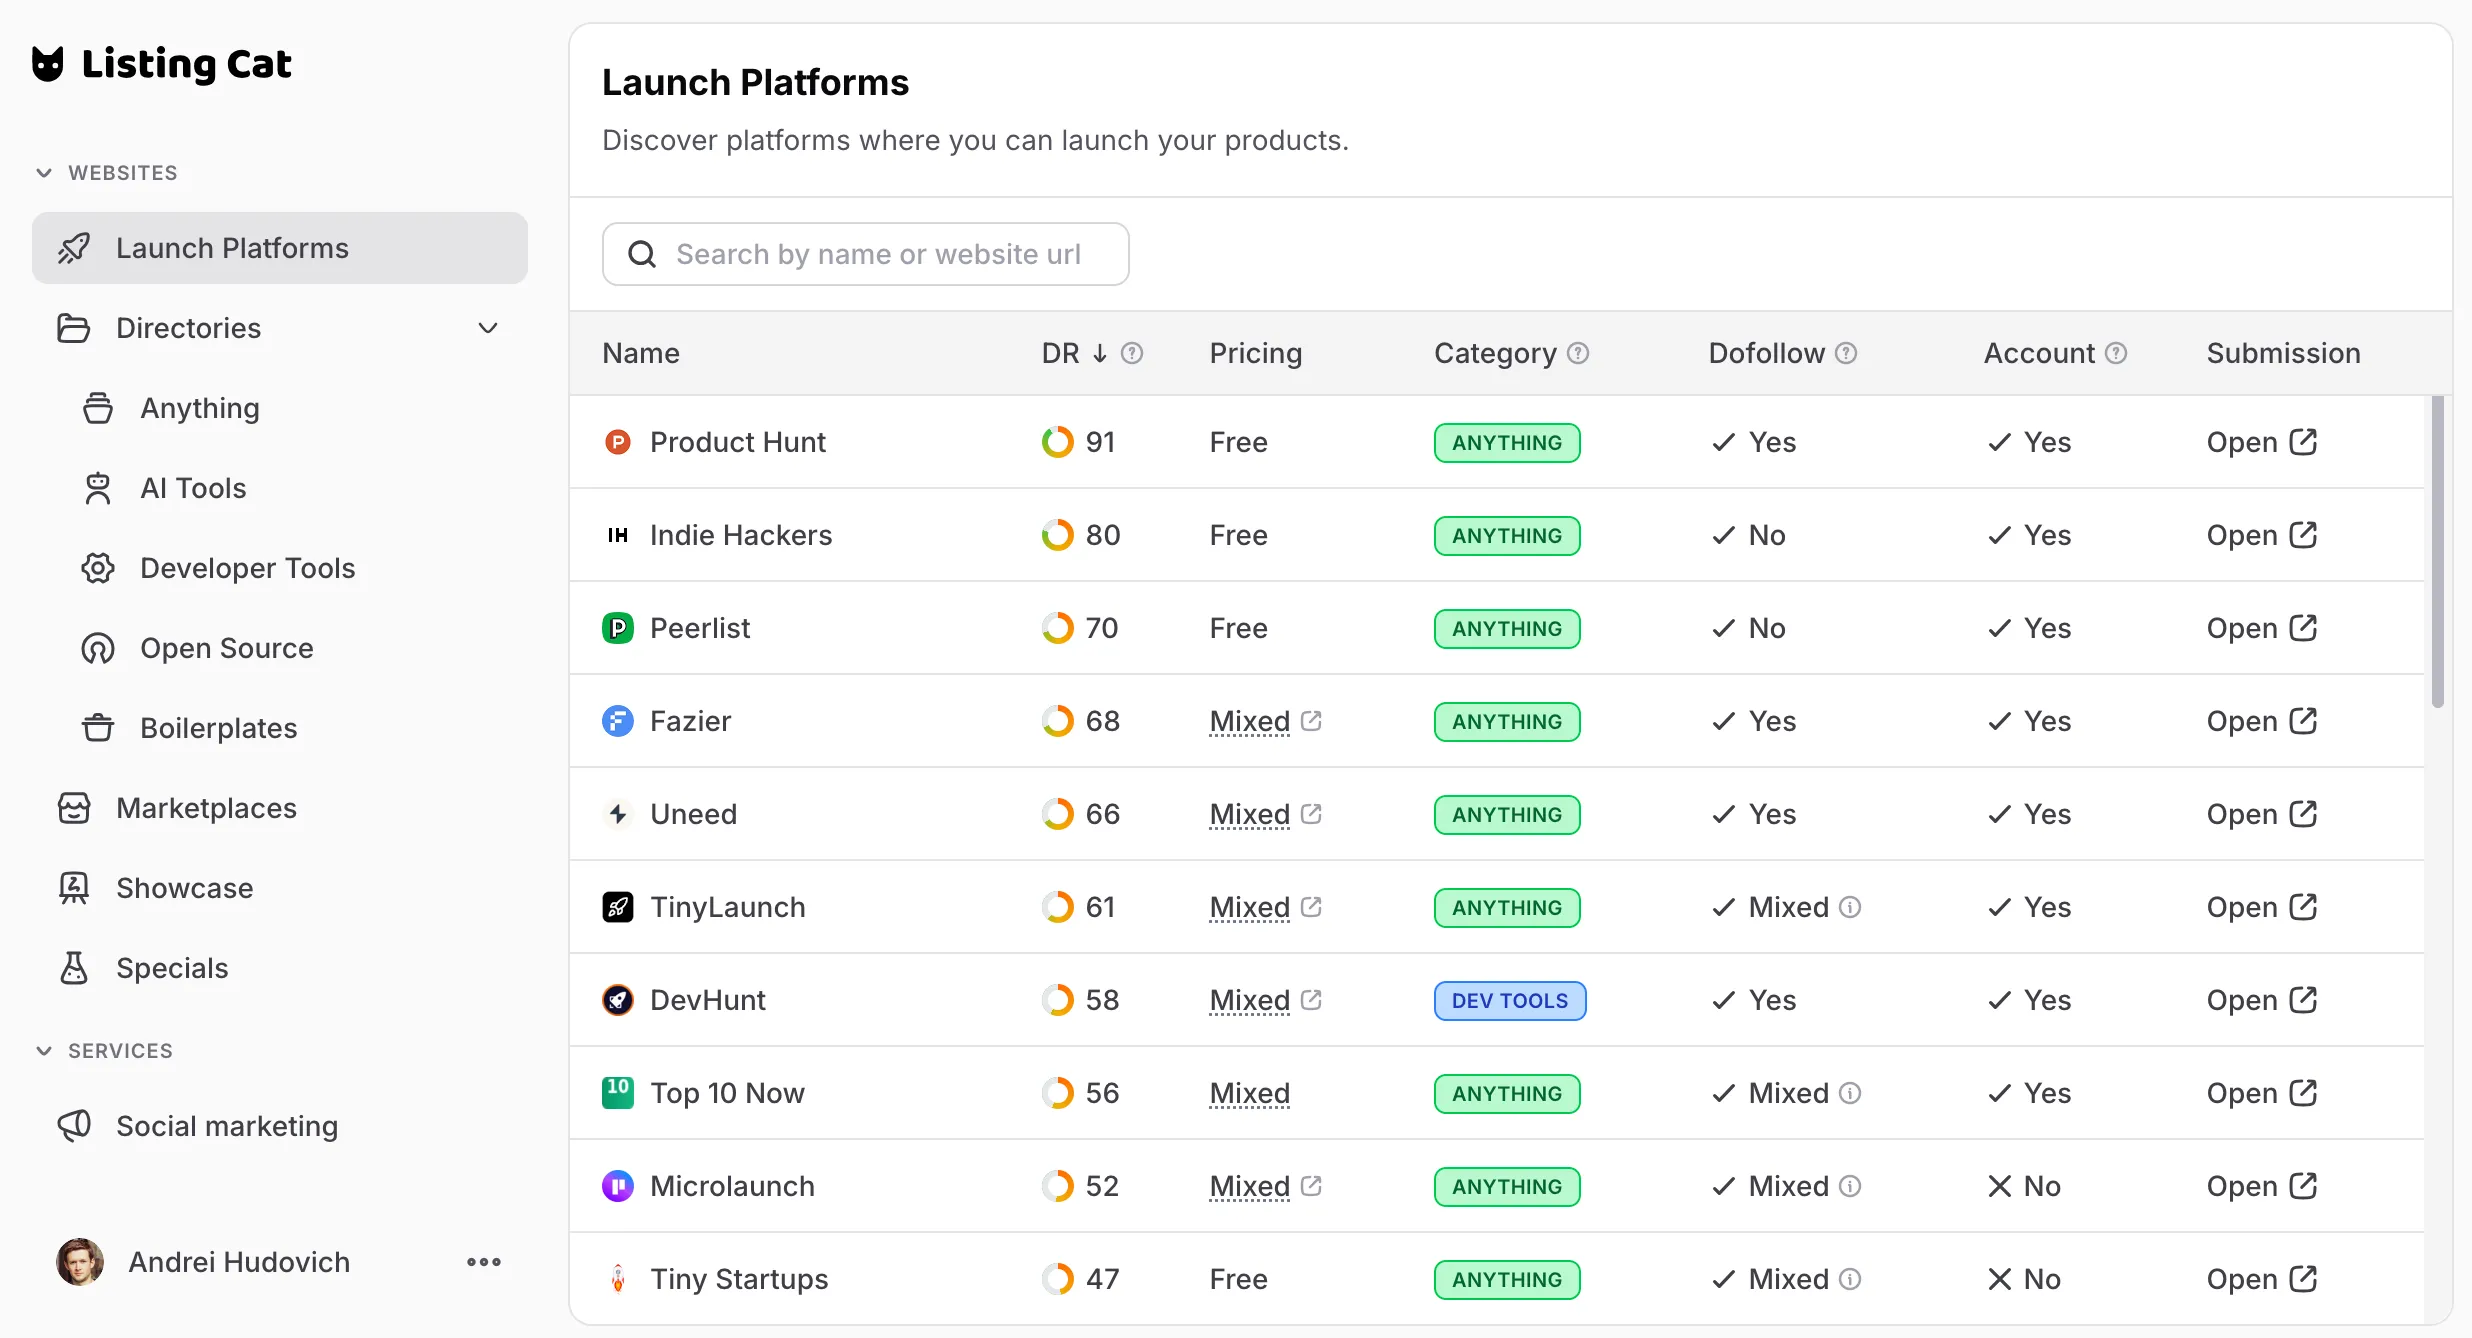Screen dimensions: 2472x1338
Task: Click the Product Hunt logo icon
Action: [x=618, y=442]
